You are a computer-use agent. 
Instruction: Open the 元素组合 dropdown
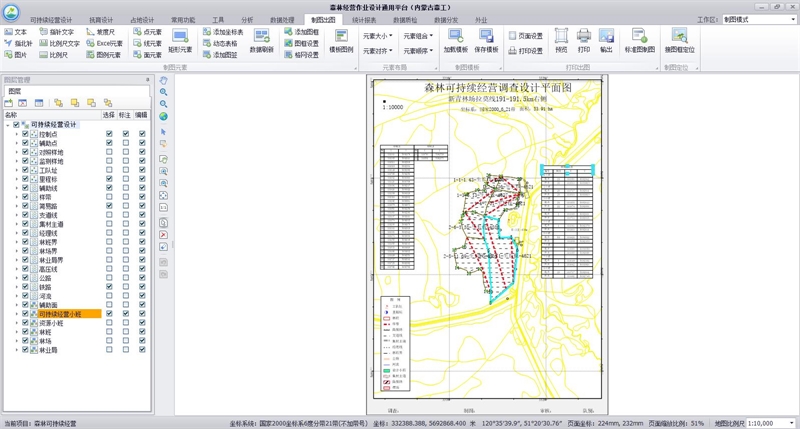coord(418,35)
